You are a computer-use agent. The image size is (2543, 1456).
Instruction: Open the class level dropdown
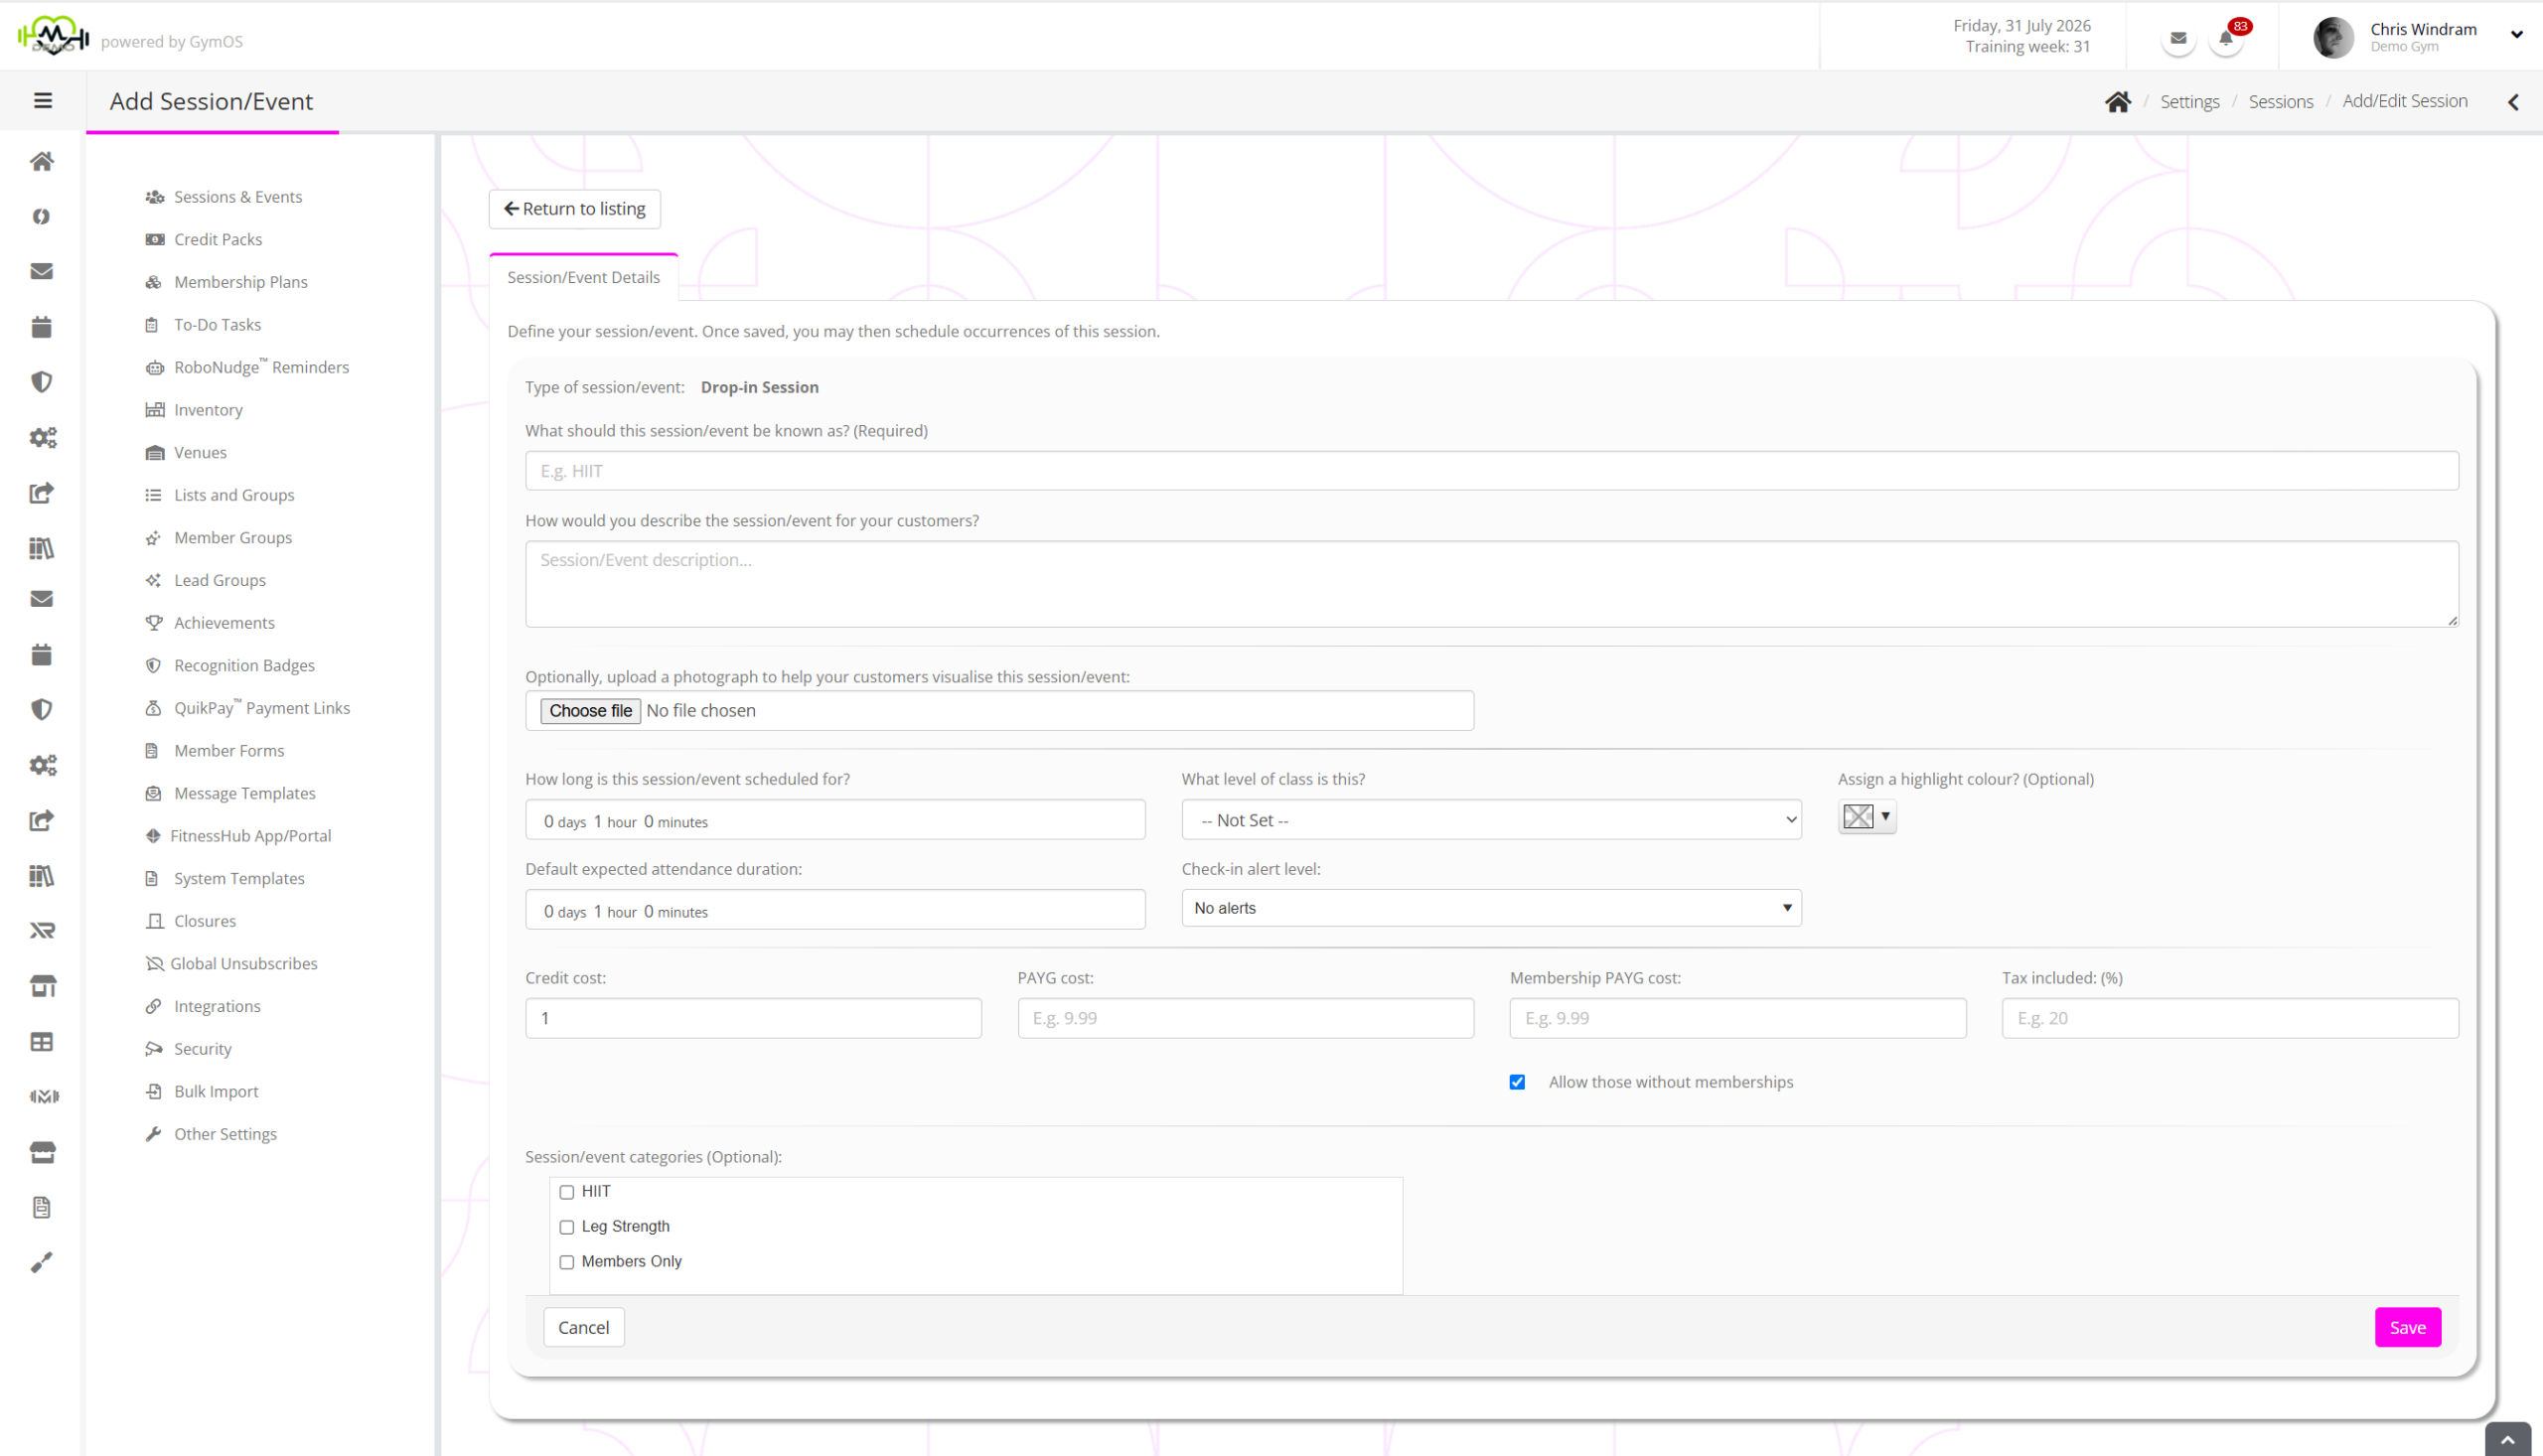tap(1491, 820)
